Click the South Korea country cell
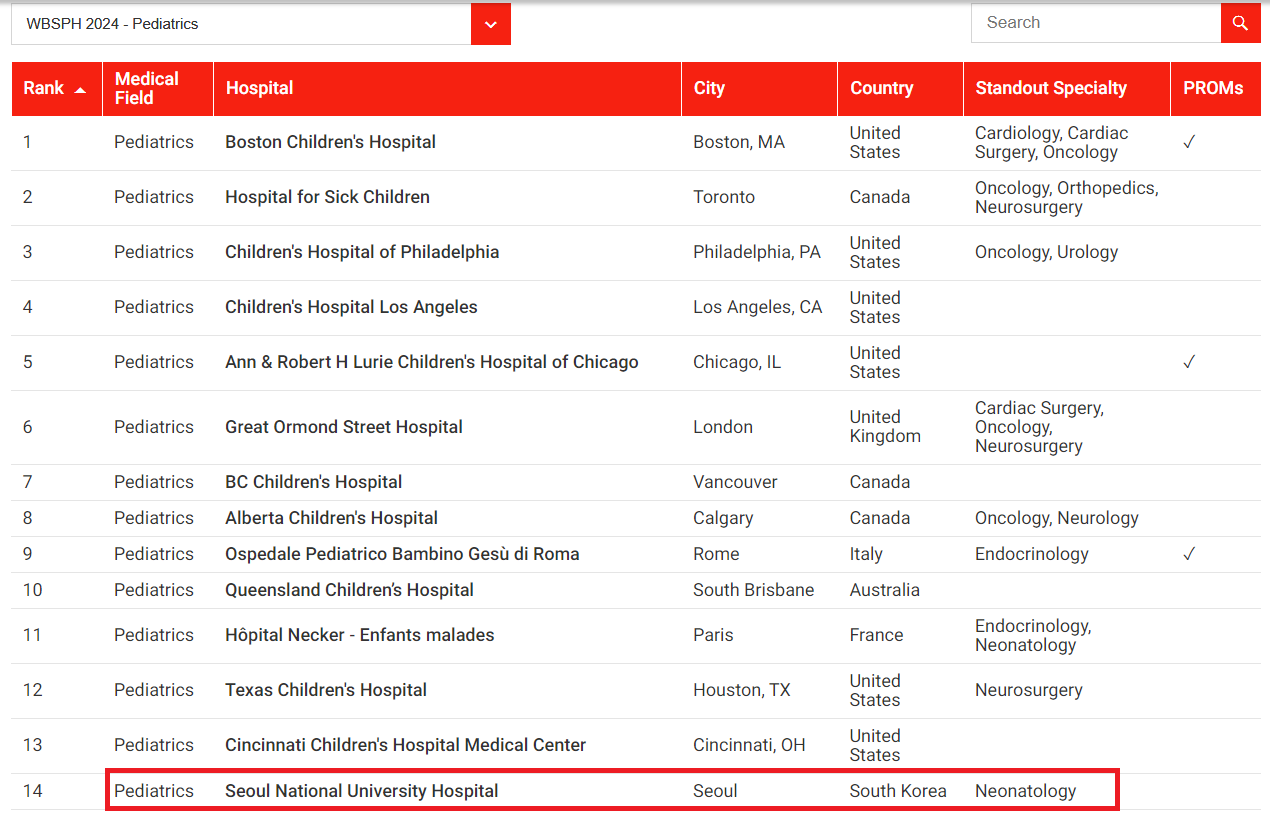This screenshot has height=815, width=1270. (898, 791)
